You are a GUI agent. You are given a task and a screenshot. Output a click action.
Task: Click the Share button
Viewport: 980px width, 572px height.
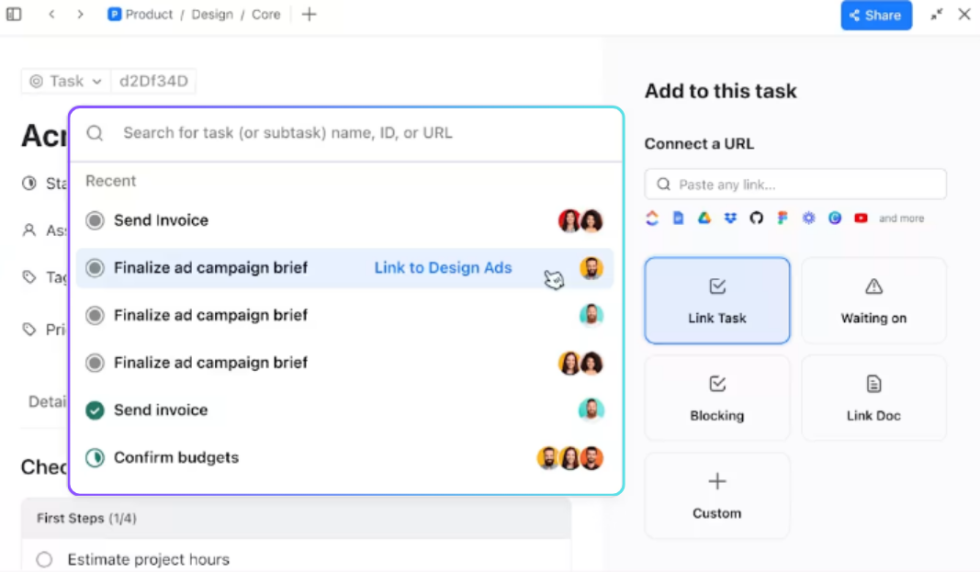pos(876,15)
